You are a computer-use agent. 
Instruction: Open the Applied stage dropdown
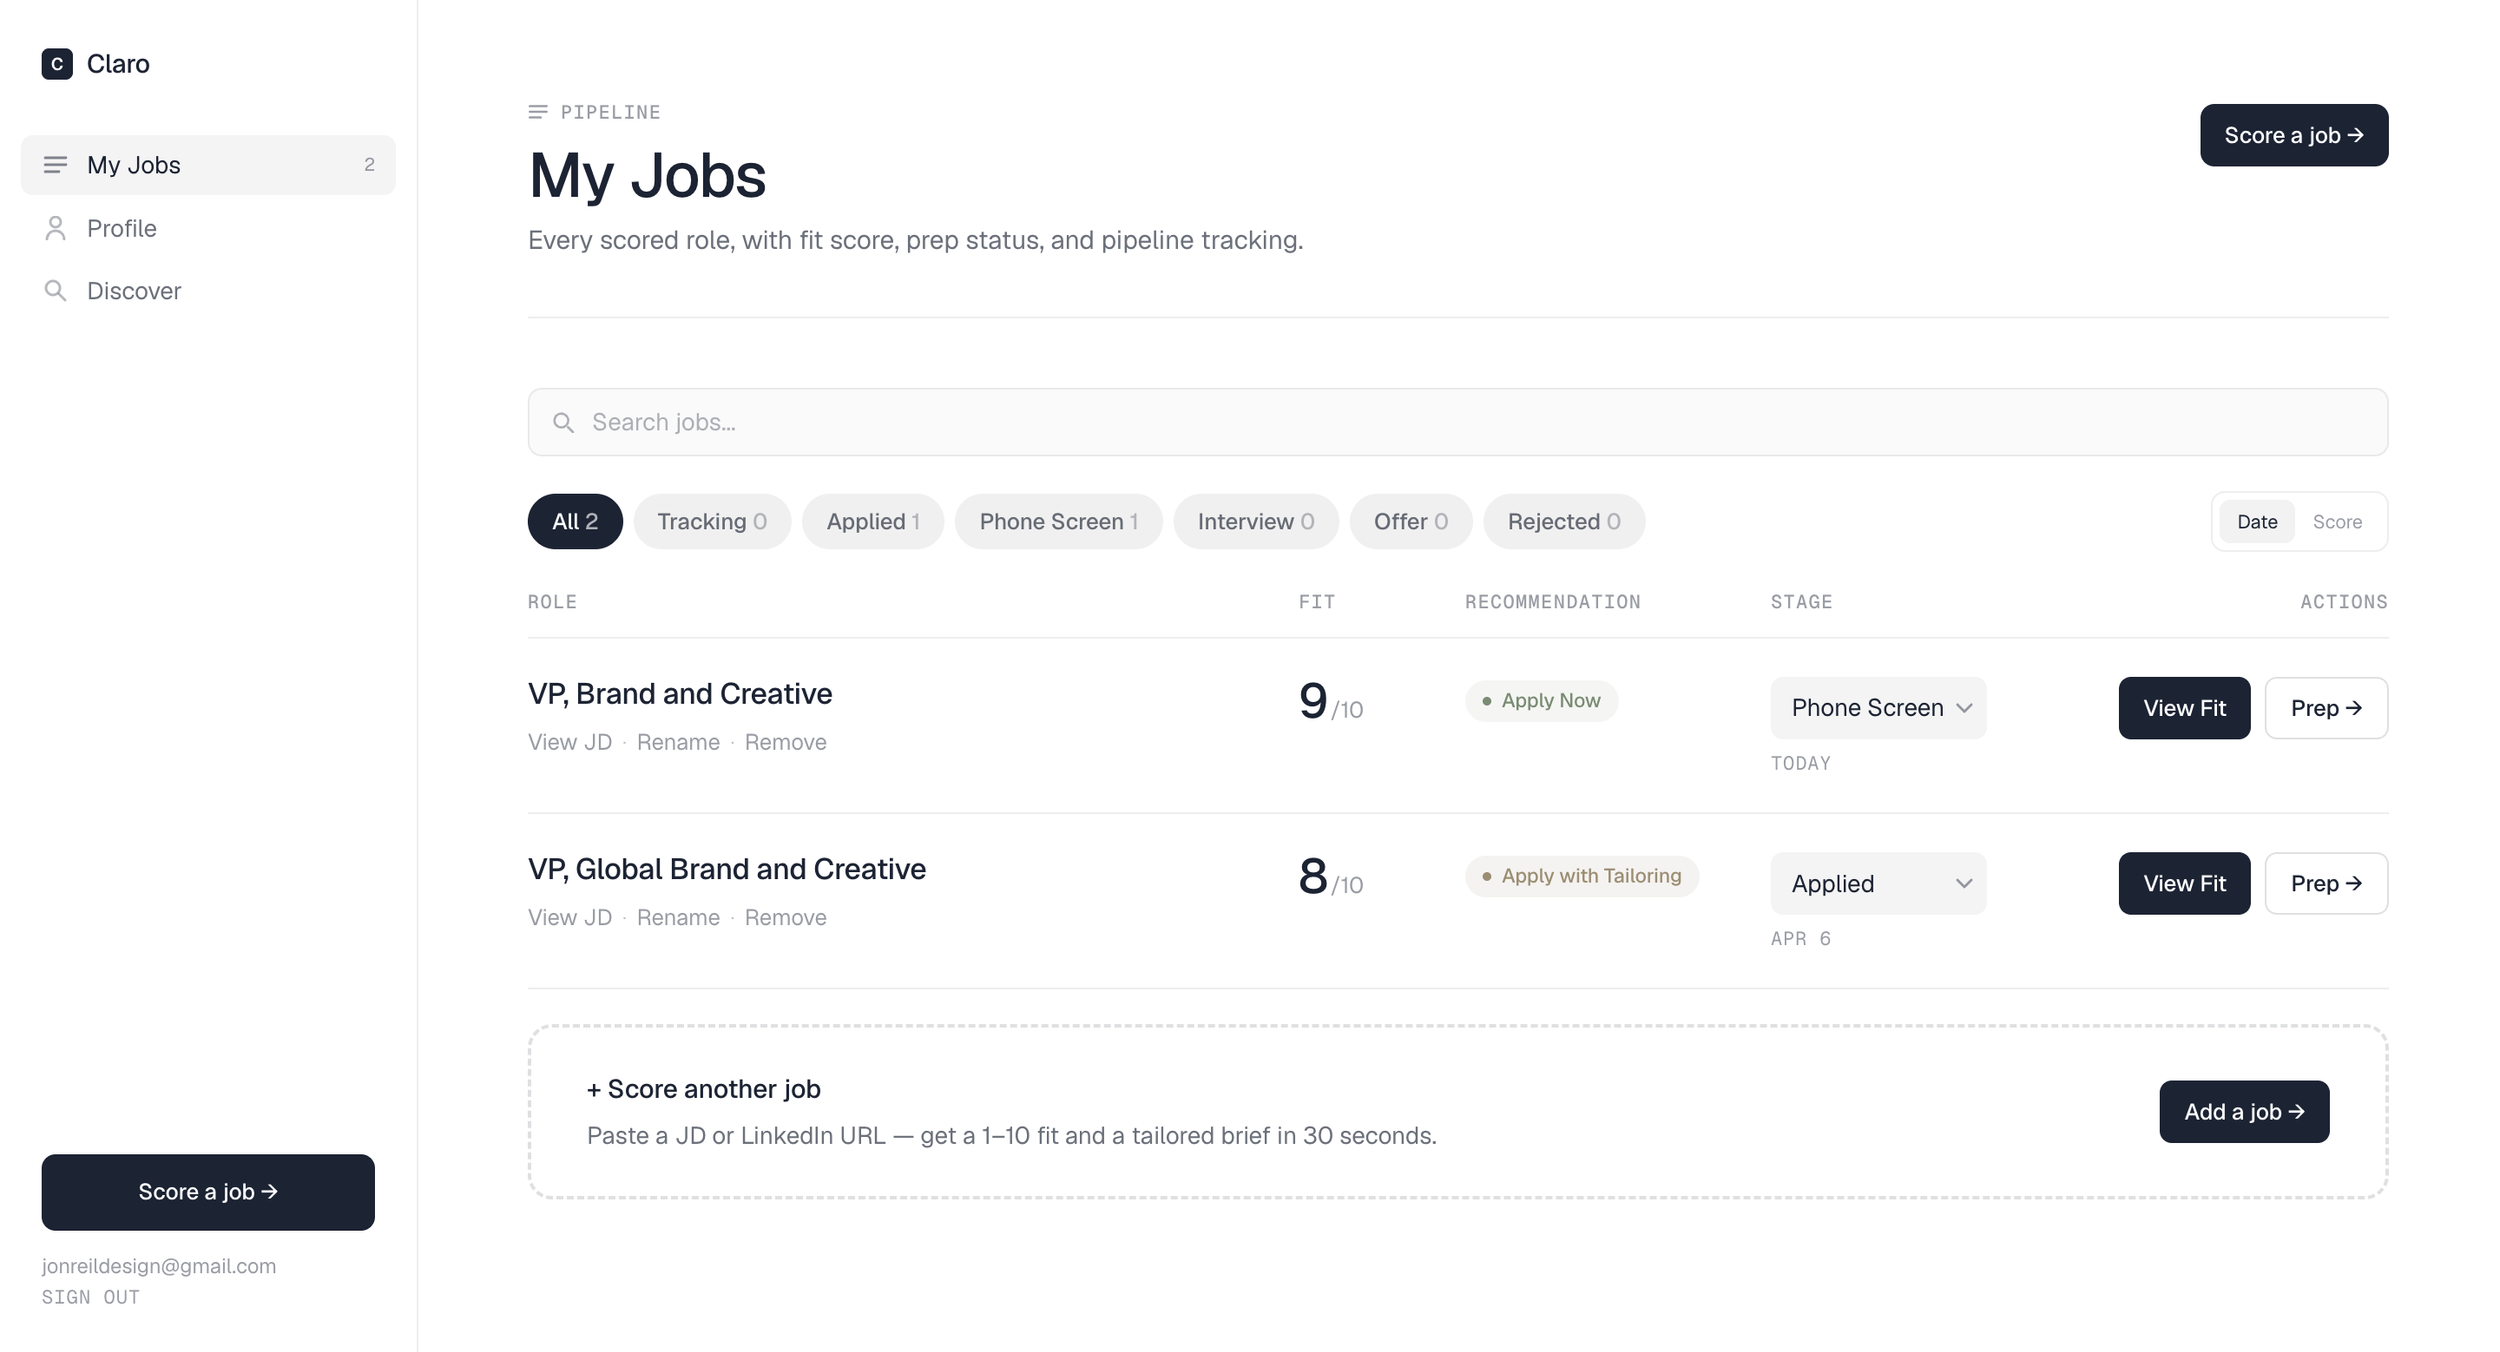tap(1878, 883)
